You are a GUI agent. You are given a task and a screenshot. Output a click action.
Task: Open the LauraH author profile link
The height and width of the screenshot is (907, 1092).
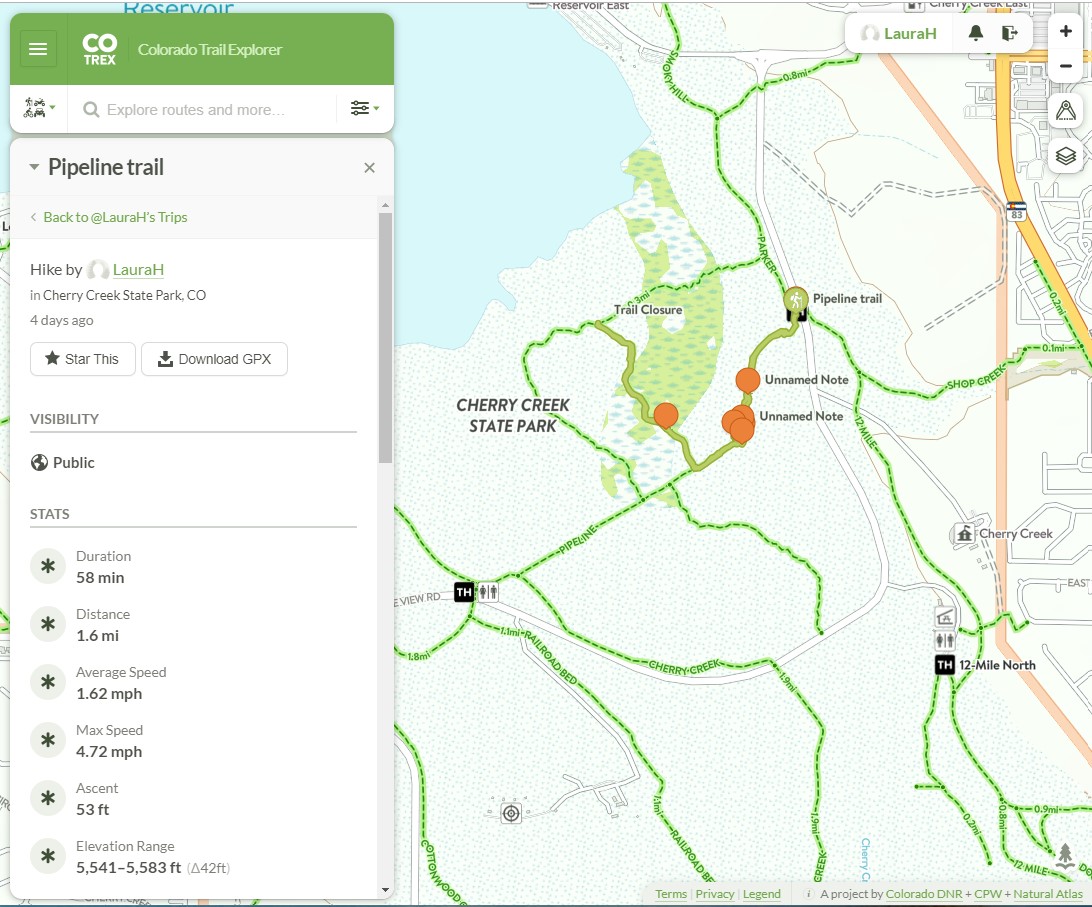click(x=138, y=269)
